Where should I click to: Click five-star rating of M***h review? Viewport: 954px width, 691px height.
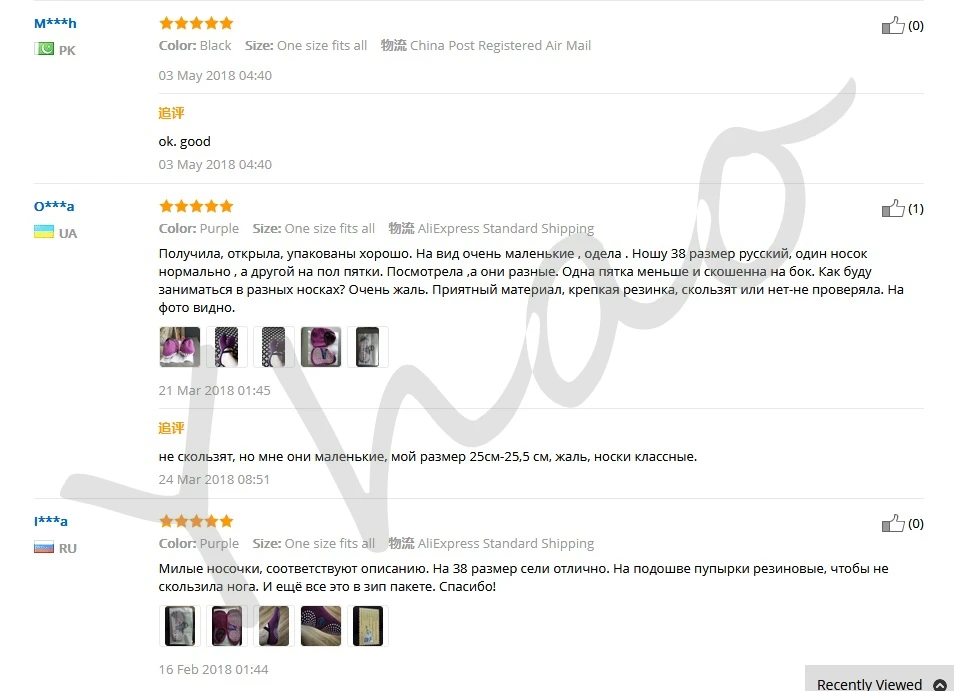pyautogui.click(x=196, y=23)
